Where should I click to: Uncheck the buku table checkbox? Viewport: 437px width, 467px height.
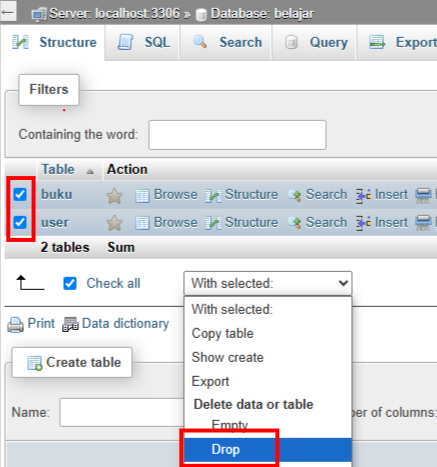(x=20, y=194)
